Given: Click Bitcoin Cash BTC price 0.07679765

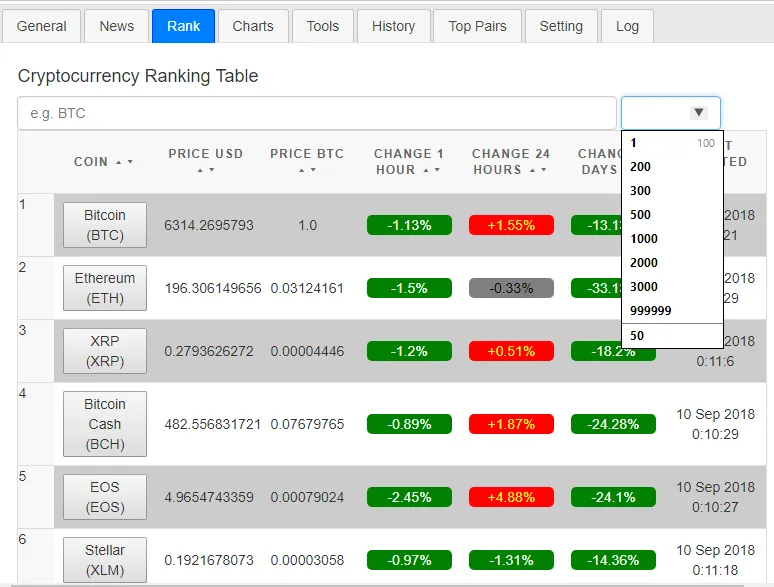Looking at the screenshot, I should (307, 424).
